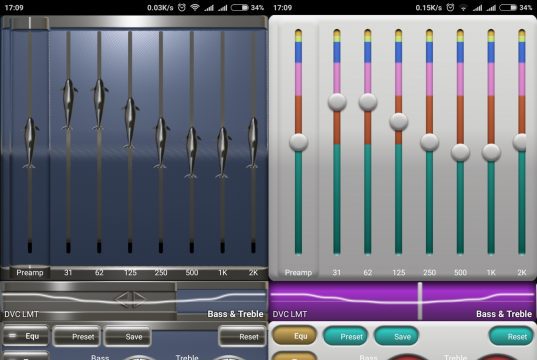The height and width of the screenshot is (360, 537).
Task: Click the divider handle on purple curve bar
Action: pos(420,301)
